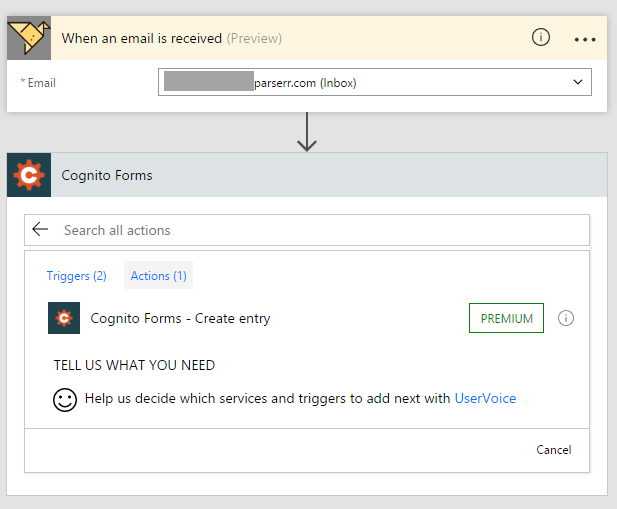
Task: Choose 'Cognito Forms - Create entry' action
Action: [x=180, y=318]
